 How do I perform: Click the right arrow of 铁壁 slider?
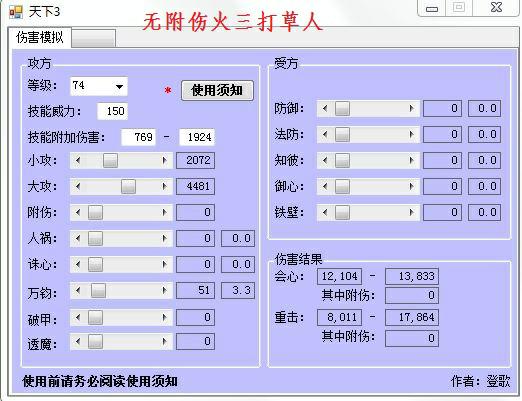click(x=412, y=212)
